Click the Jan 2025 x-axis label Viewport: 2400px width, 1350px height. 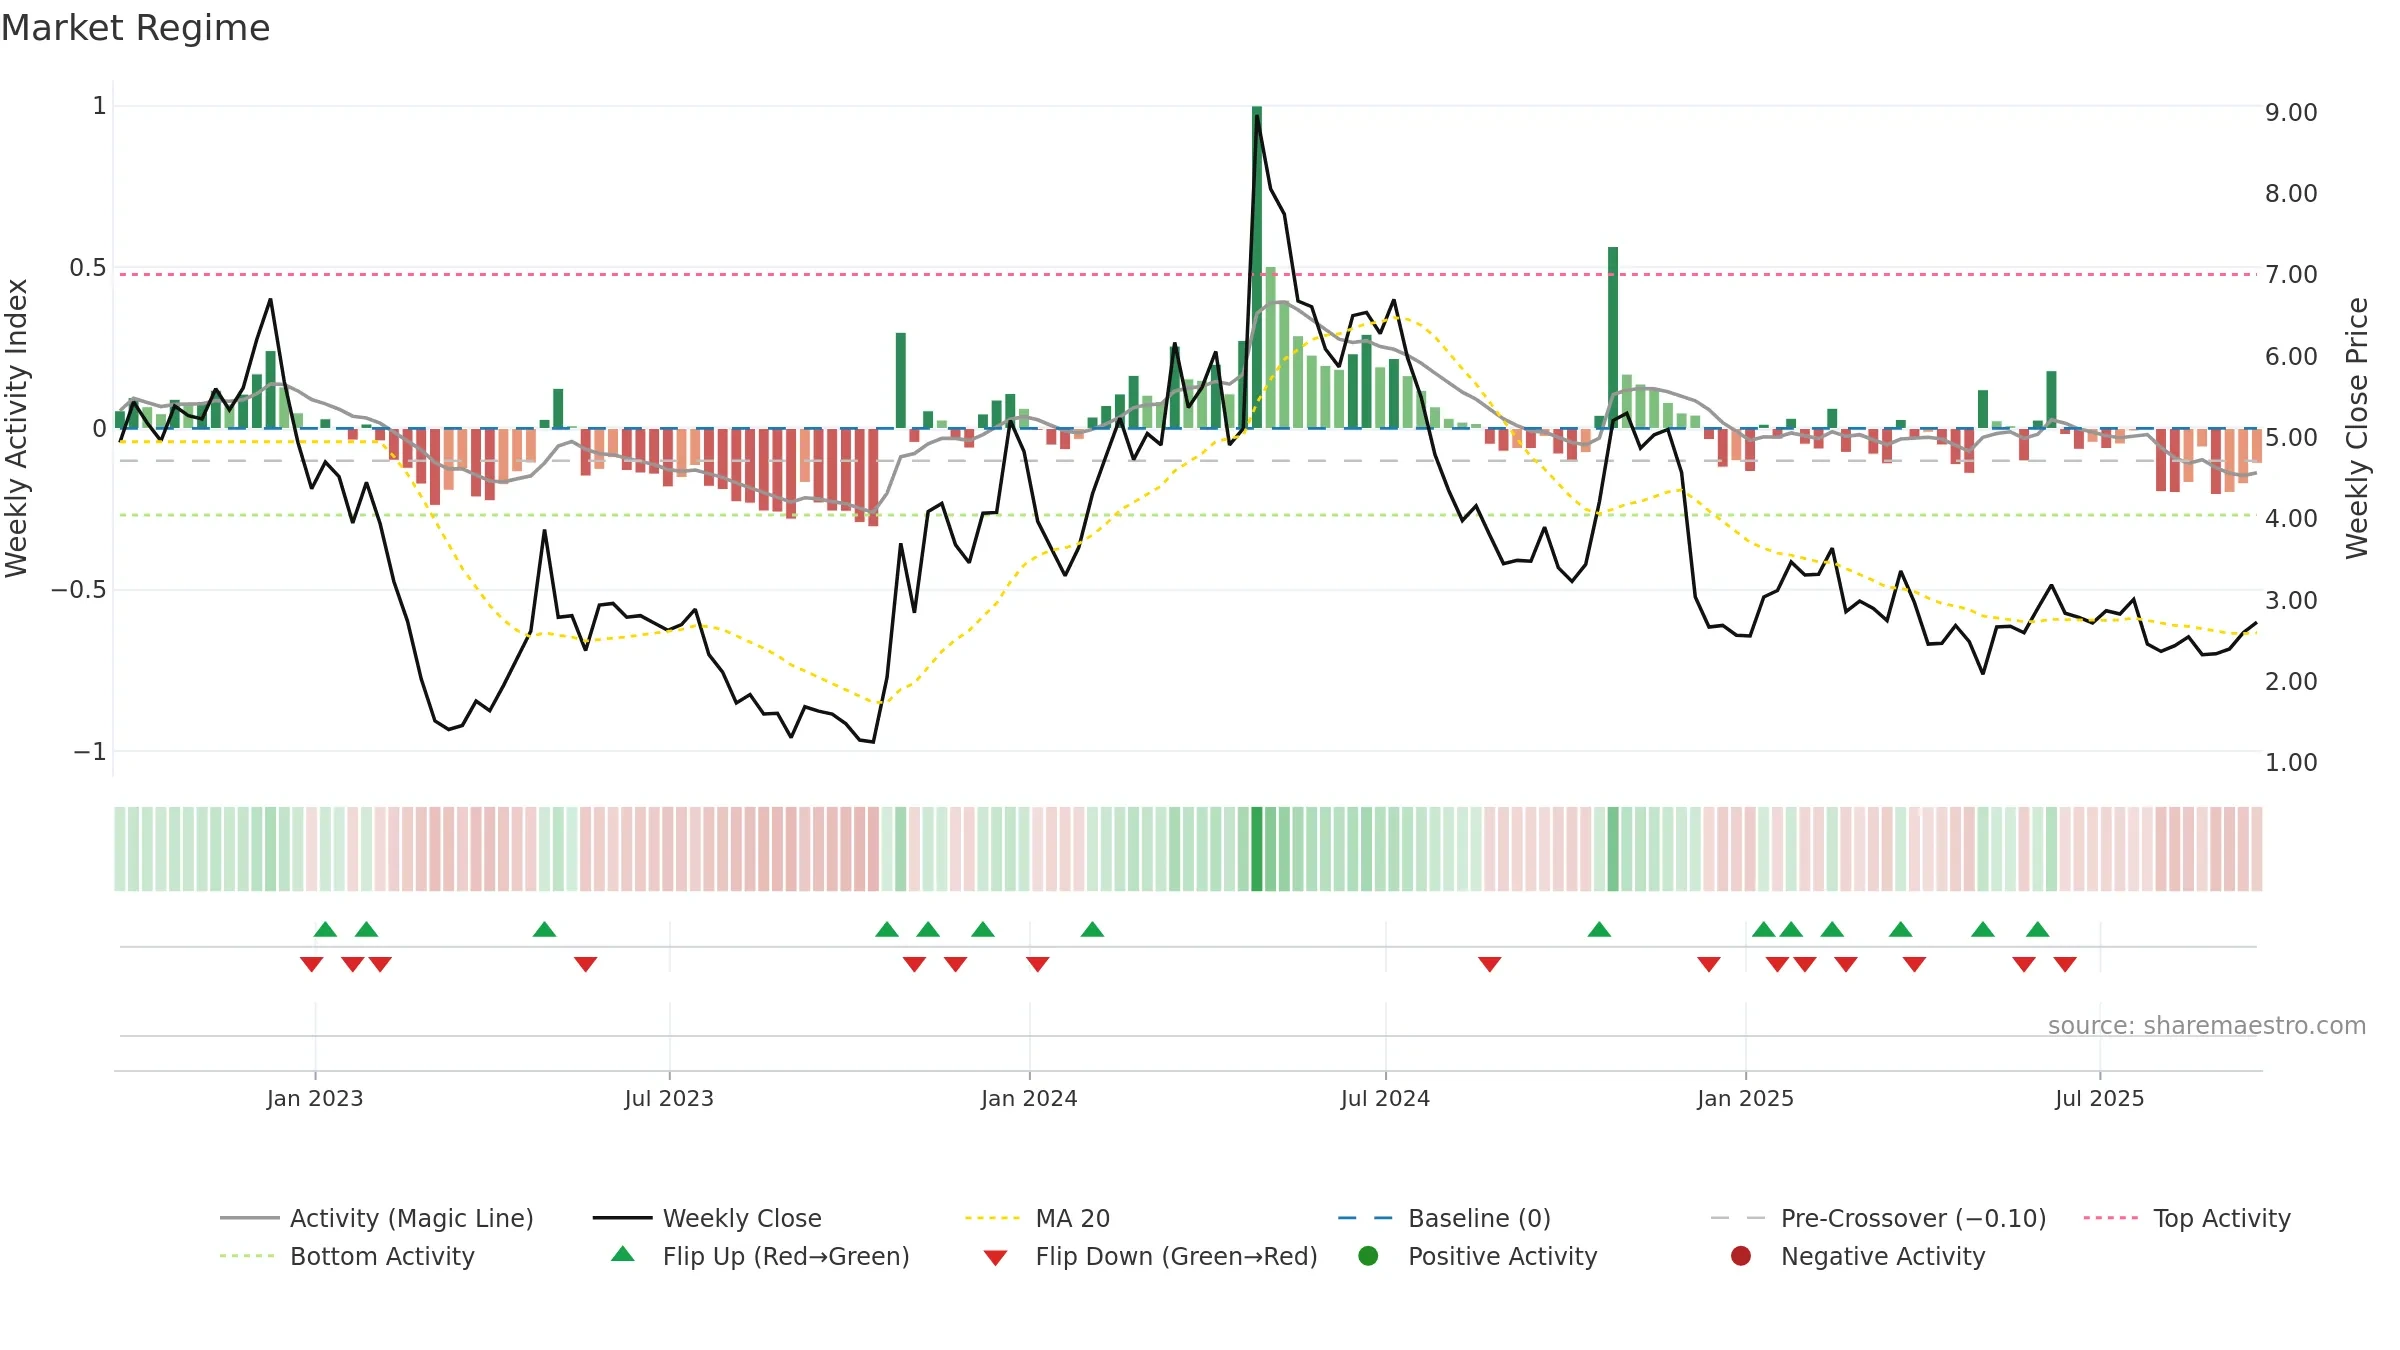(1745, 1098)
